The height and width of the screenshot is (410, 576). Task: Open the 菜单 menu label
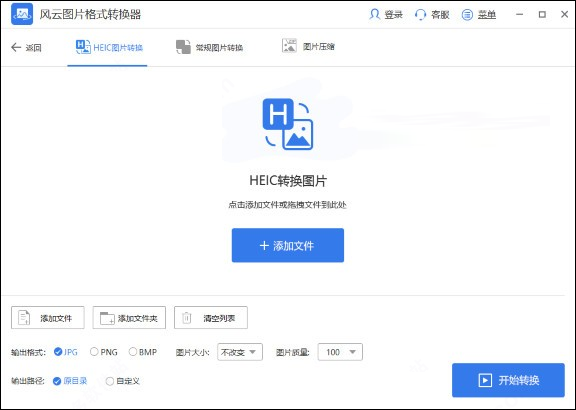point(487,15)
